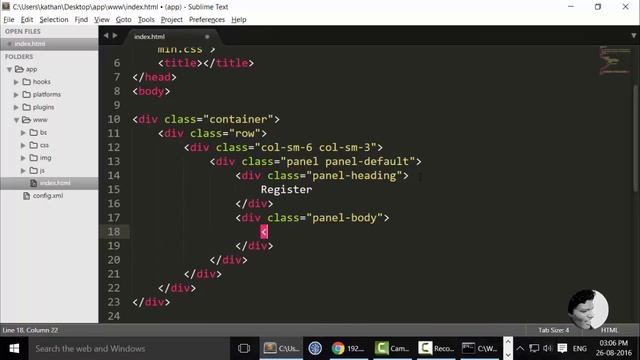Select index.html under Open Files
The height and width of the screenshot is (360, 640).
coord(49,44)
